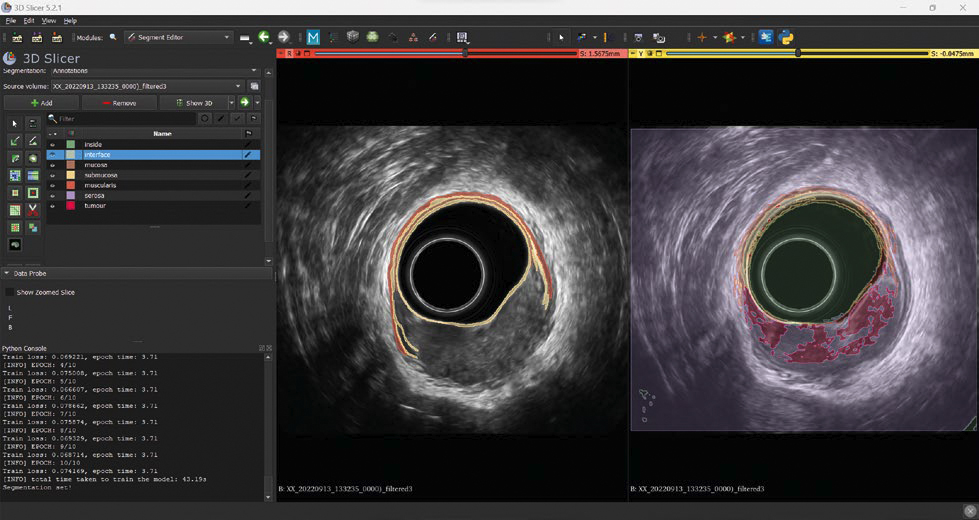The width and height of the screenshot is (979, 520).
Task: Open the Source volume dropdown
Action: 147,86
